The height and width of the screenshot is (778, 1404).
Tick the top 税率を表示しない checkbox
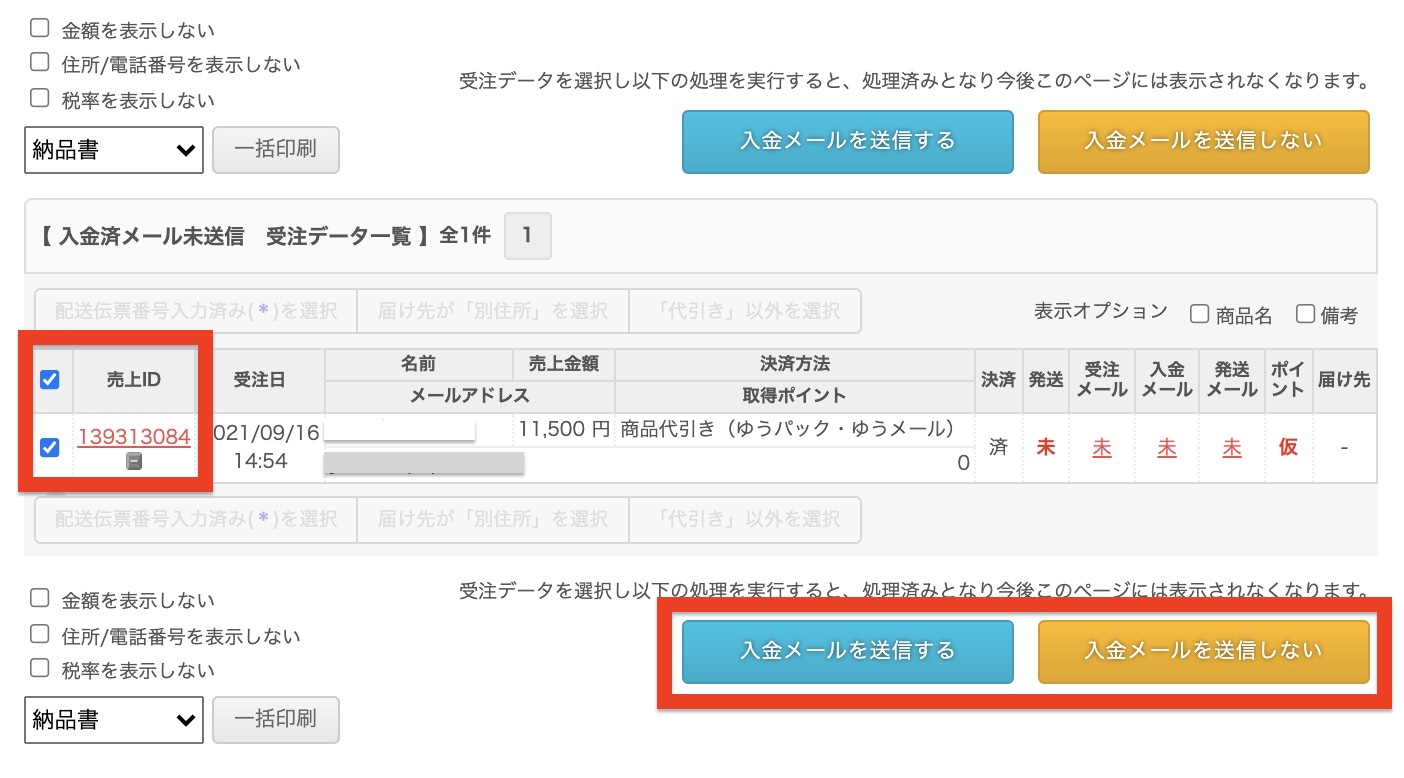40,98
